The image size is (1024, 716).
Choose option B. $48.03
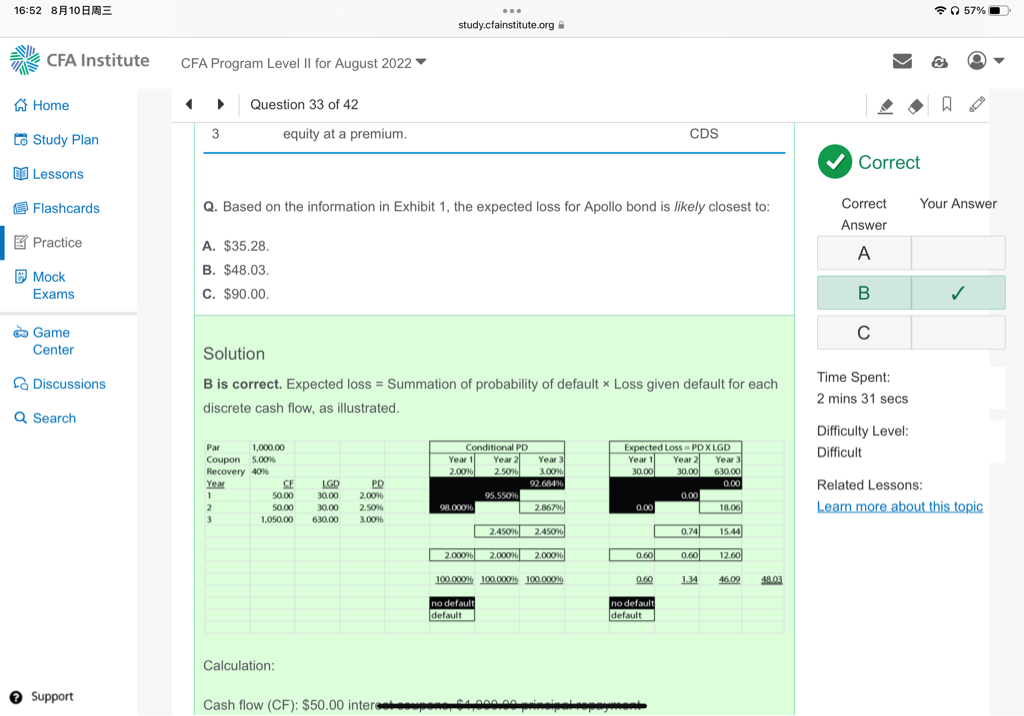pos(236,270)
